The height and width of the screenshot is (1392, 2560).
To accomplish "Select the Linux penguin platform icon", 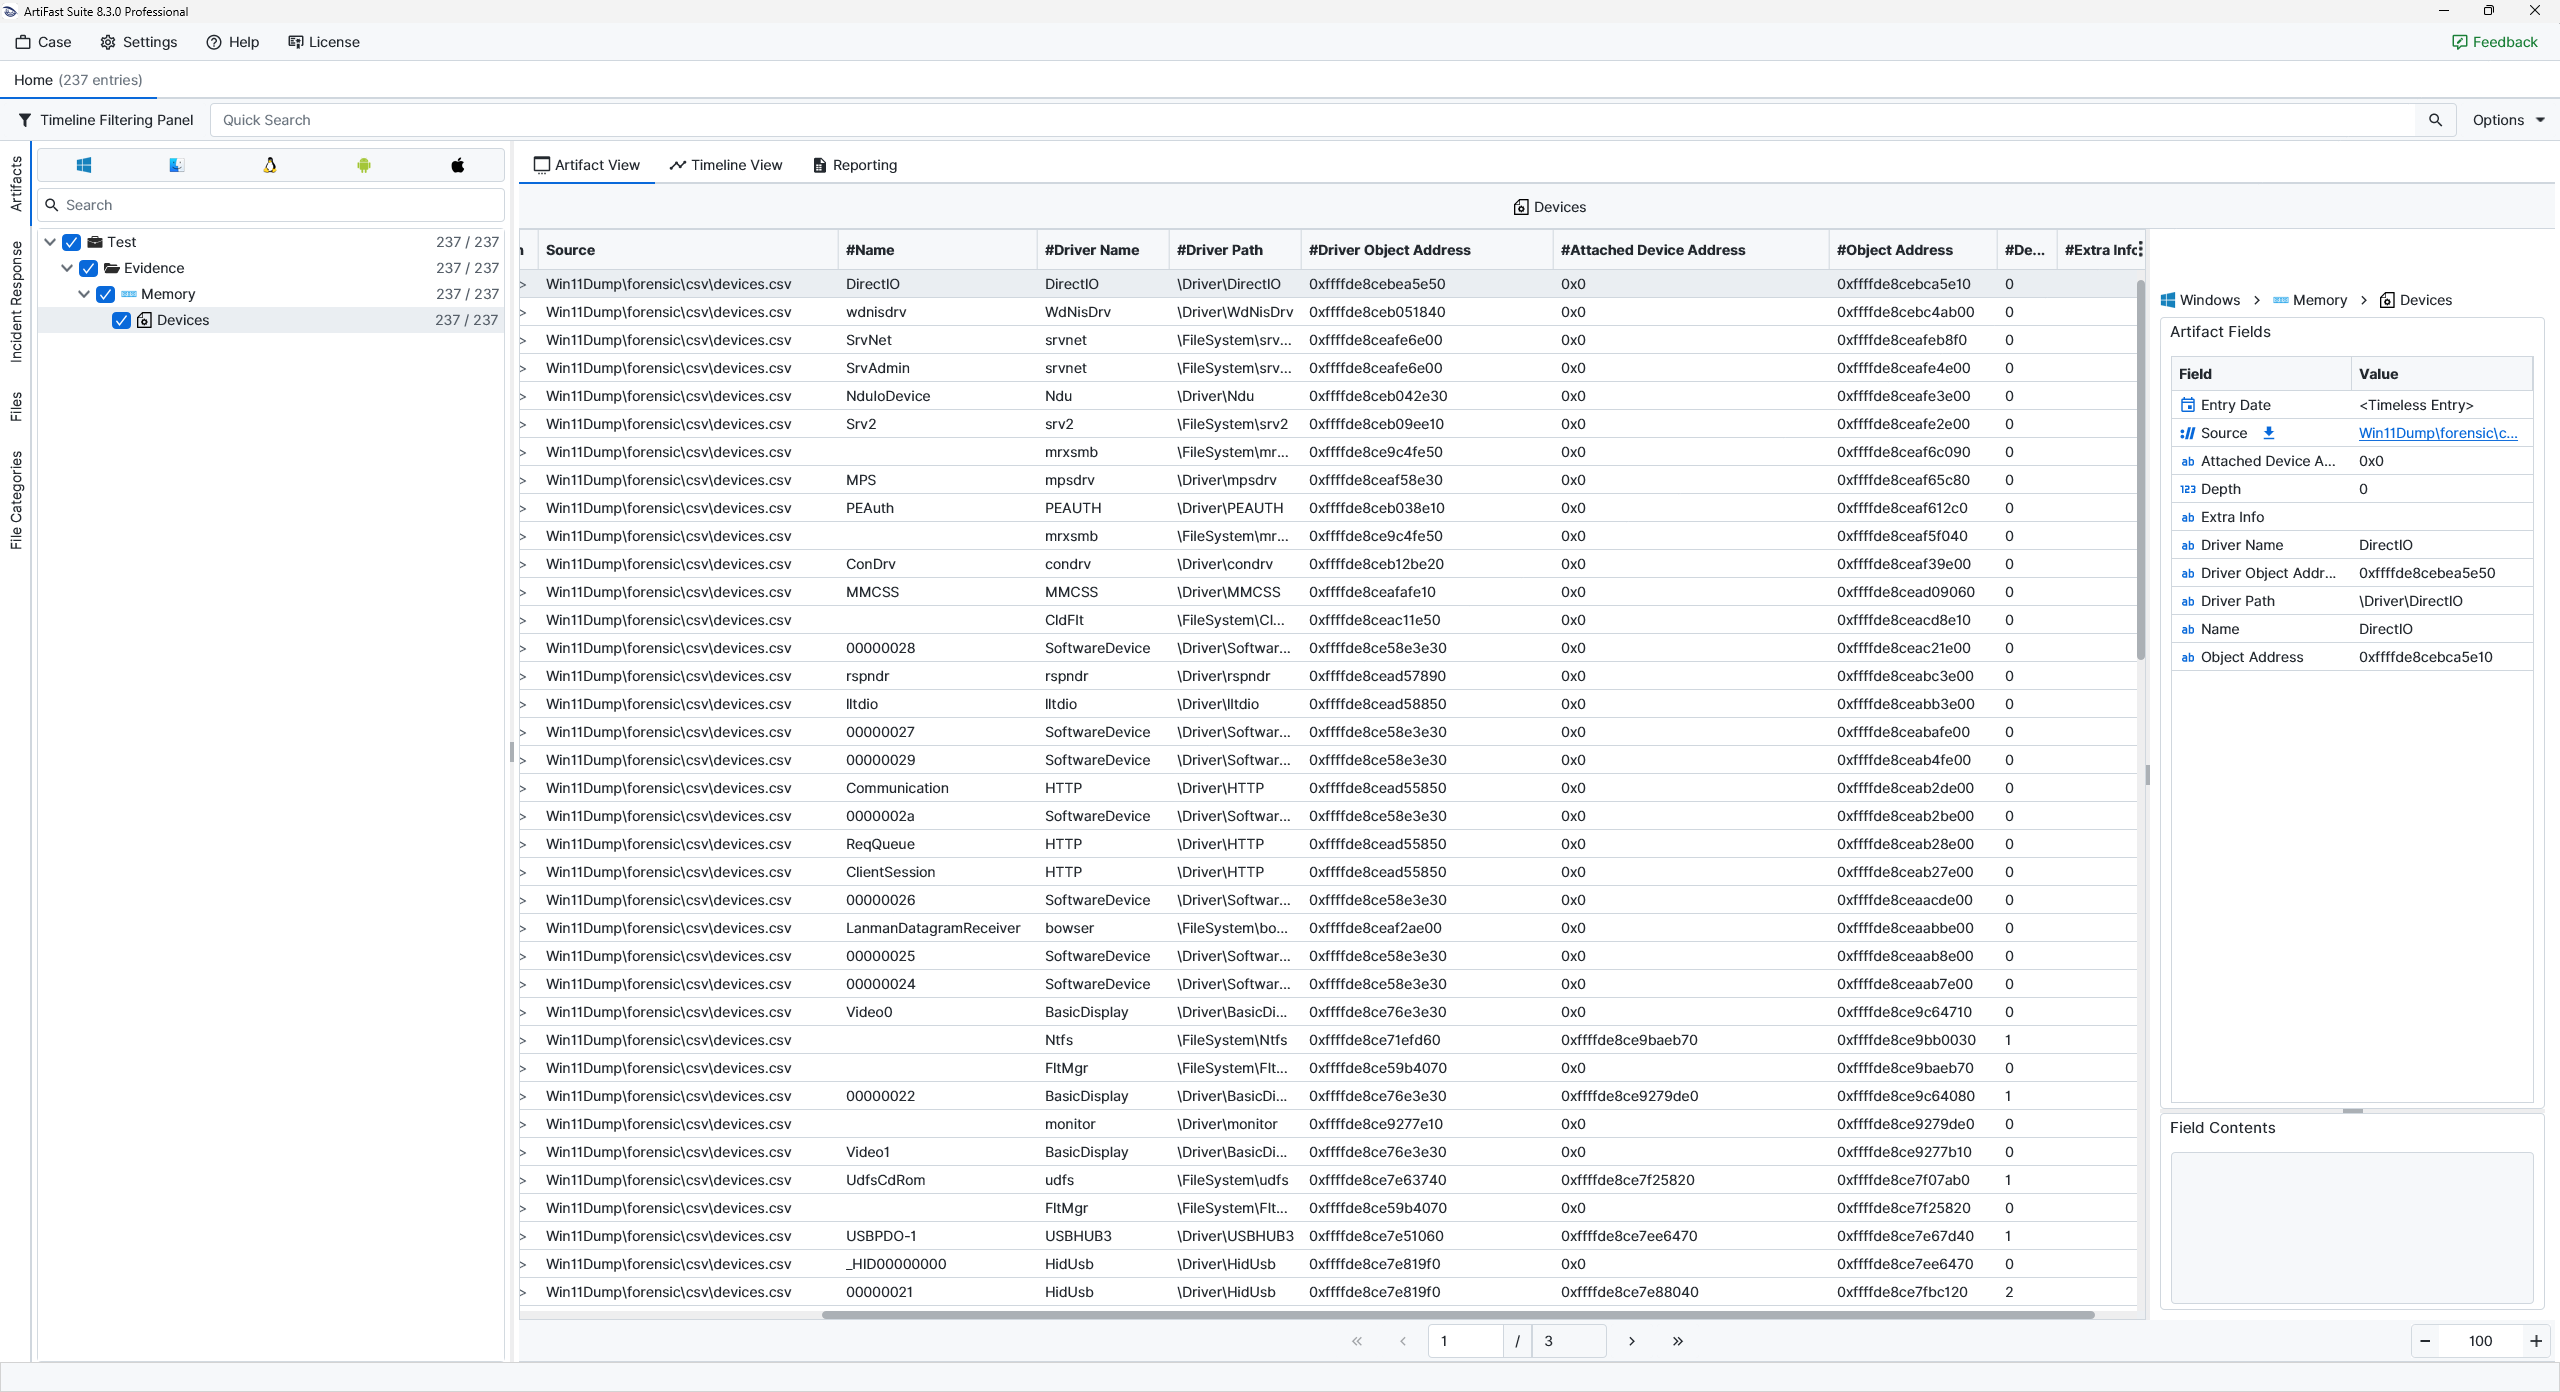I will (x=270, y=165).
